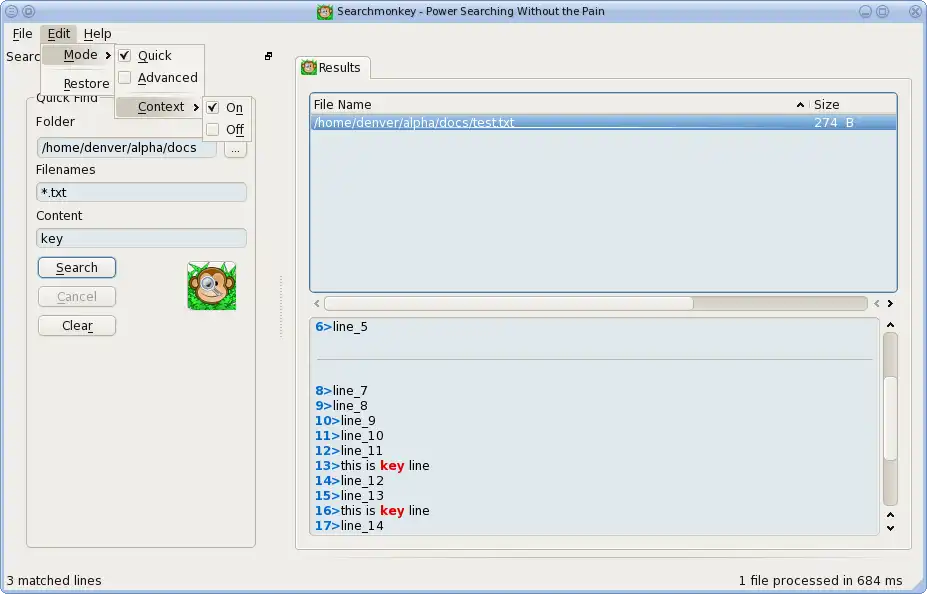Screen dimensions: 927x594
Task: Click the monkey icon on Results tab
Action: click(x=309, y=67)
